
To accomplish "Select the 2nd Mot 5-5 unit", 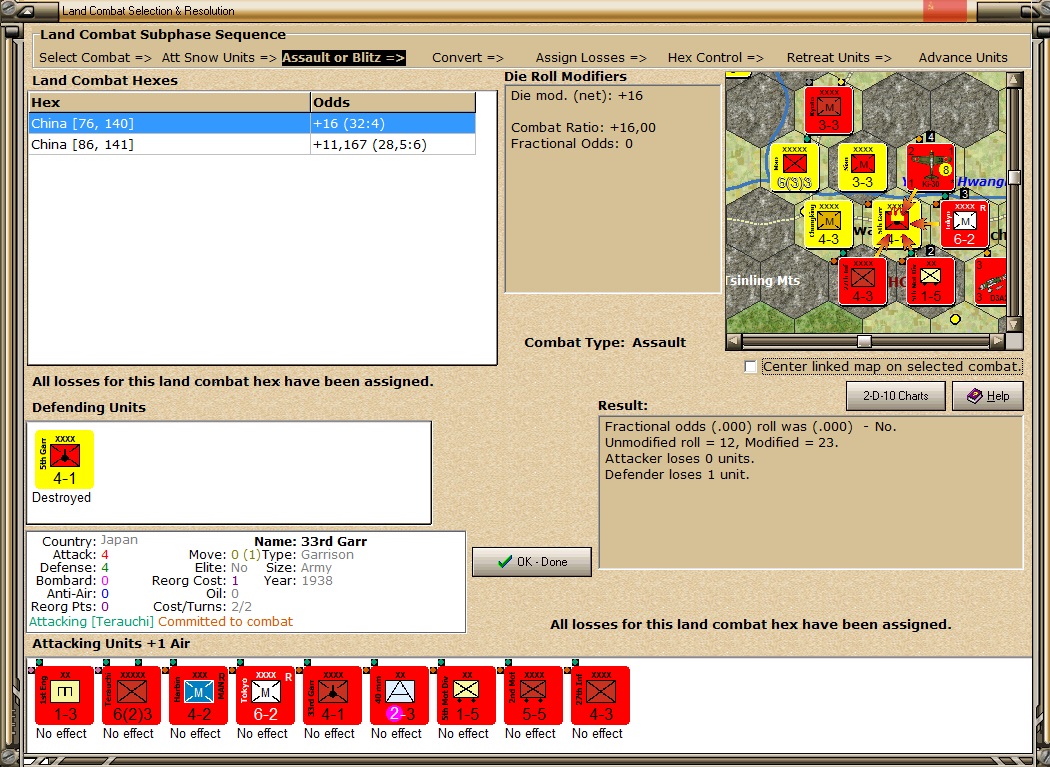I will (x=533, y=695).
